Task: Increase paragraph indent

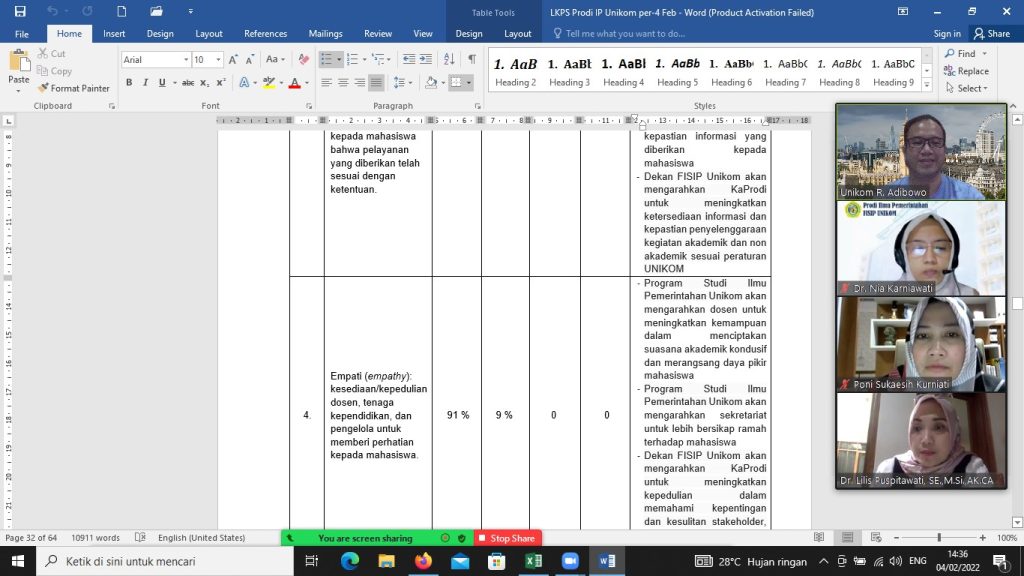Action: [x=426, y=59]
